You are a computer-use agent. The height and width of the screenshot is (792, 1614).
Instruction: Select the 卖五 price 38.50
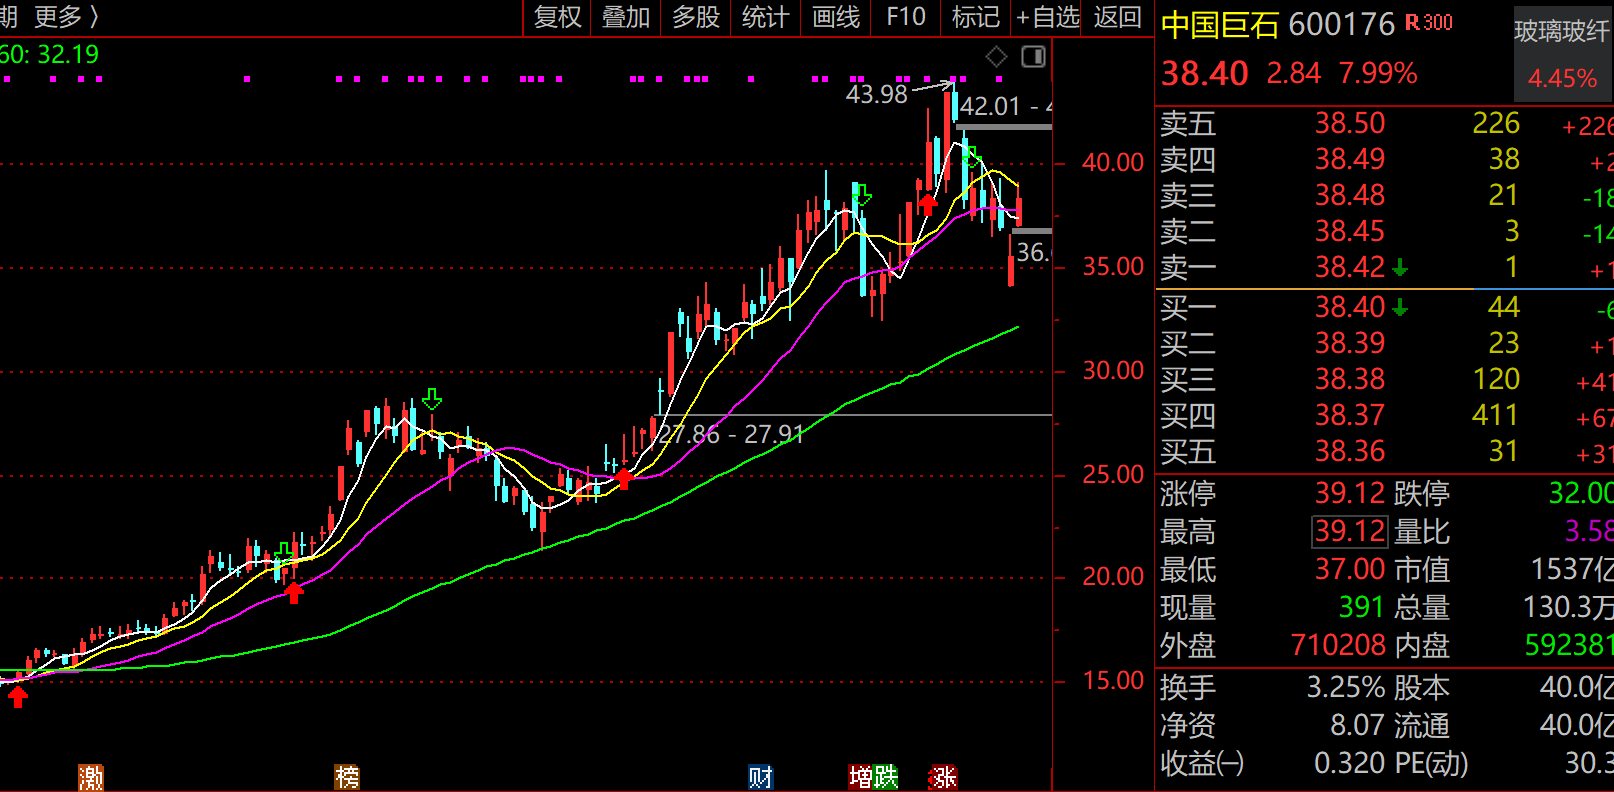(1350, 123)
